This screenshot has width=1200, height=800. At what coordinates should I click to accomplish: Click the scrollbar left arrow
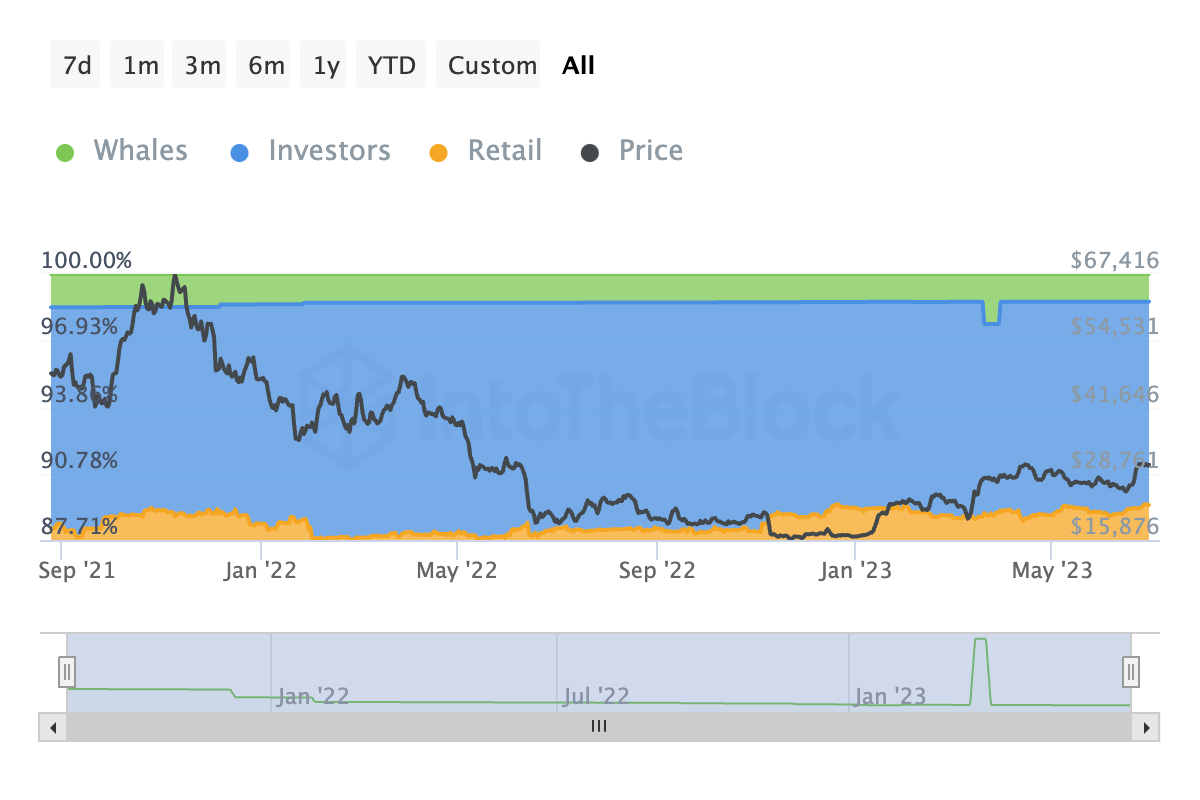coord(52,727)
